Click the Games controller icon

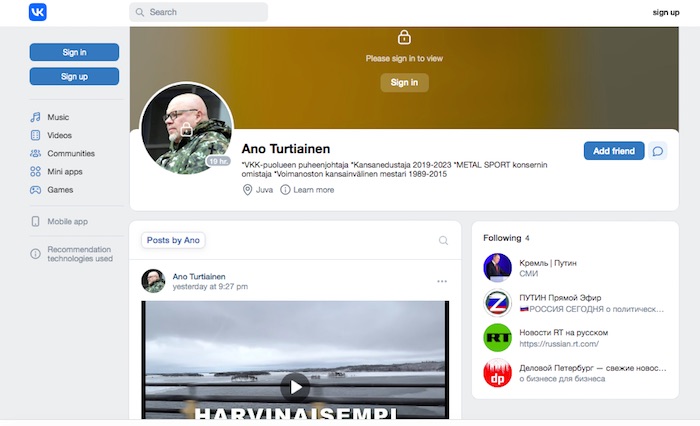[x=35, y=190]
